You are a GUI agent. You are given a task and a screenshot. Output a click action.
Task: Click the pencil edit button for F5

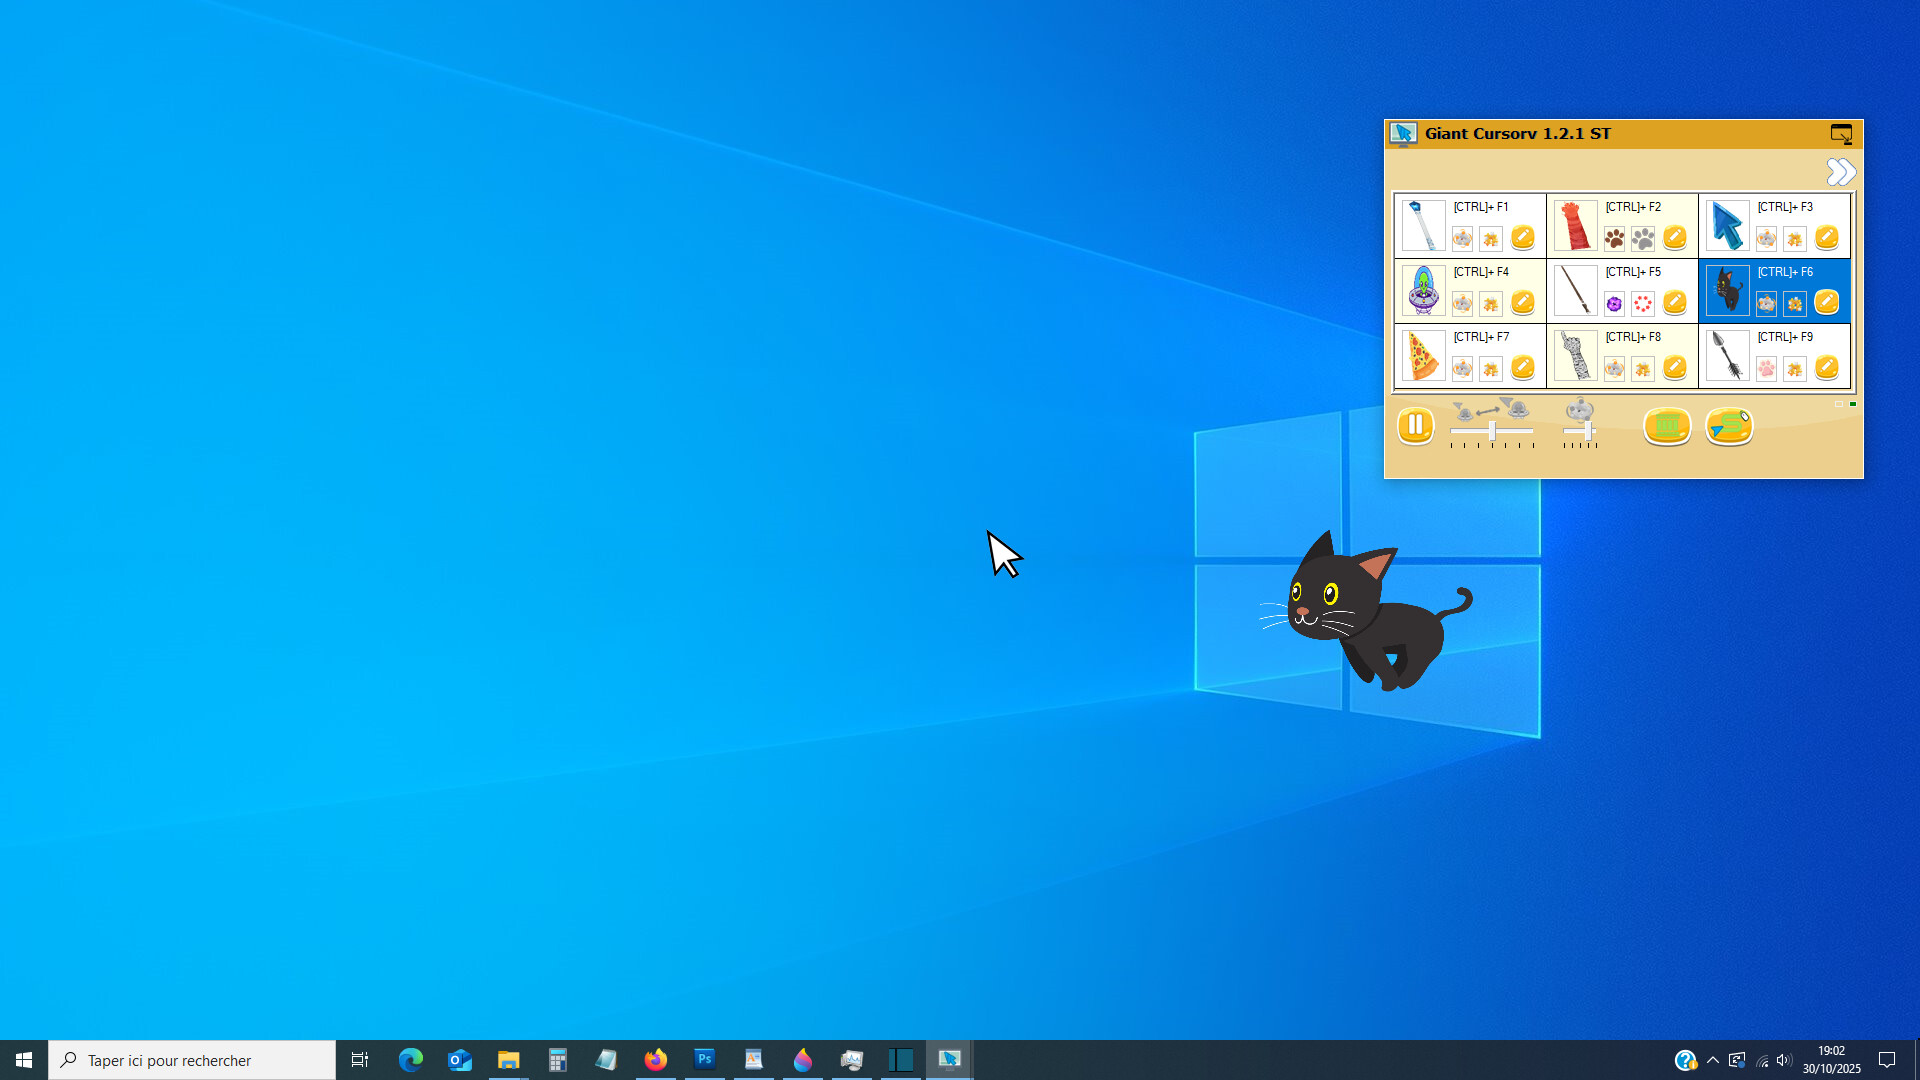click(1674, 302)
